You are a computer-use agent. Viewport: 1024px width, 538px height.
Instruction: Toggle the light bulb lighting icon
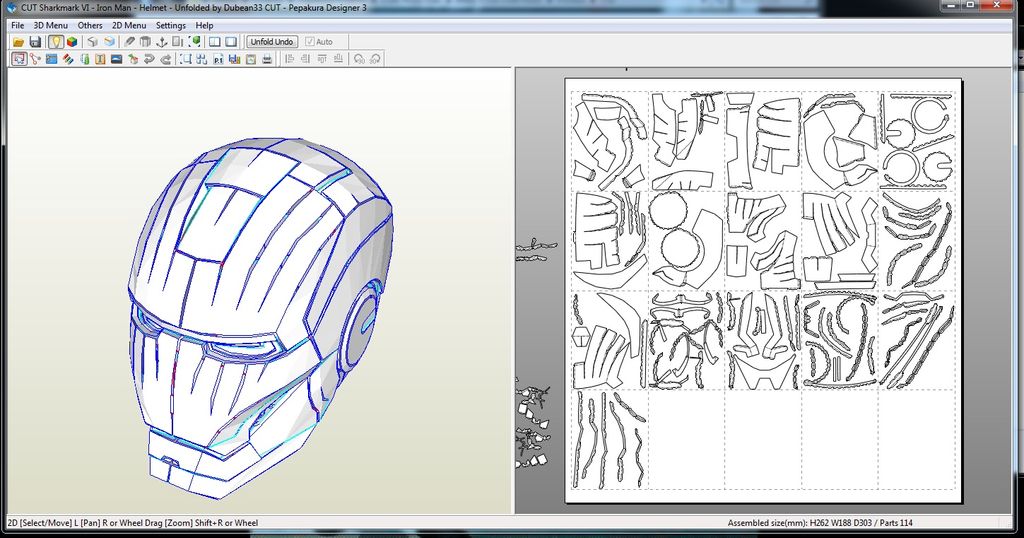56,42
